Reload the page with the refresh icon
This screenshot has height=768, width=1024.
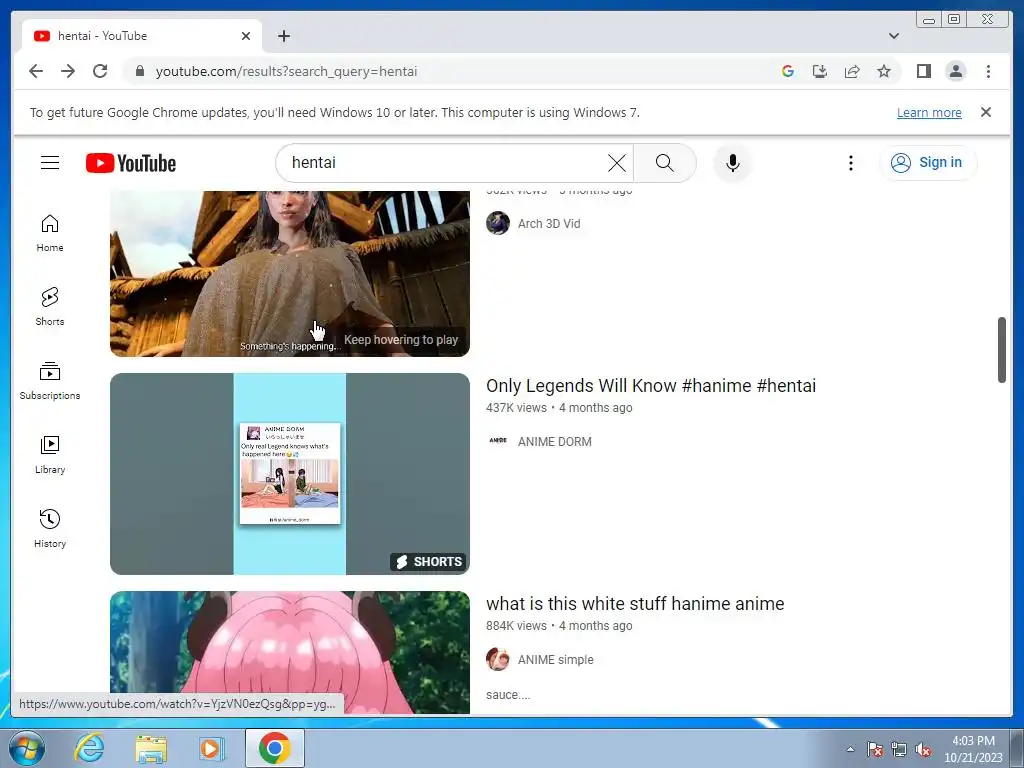(x=100, y=71)
